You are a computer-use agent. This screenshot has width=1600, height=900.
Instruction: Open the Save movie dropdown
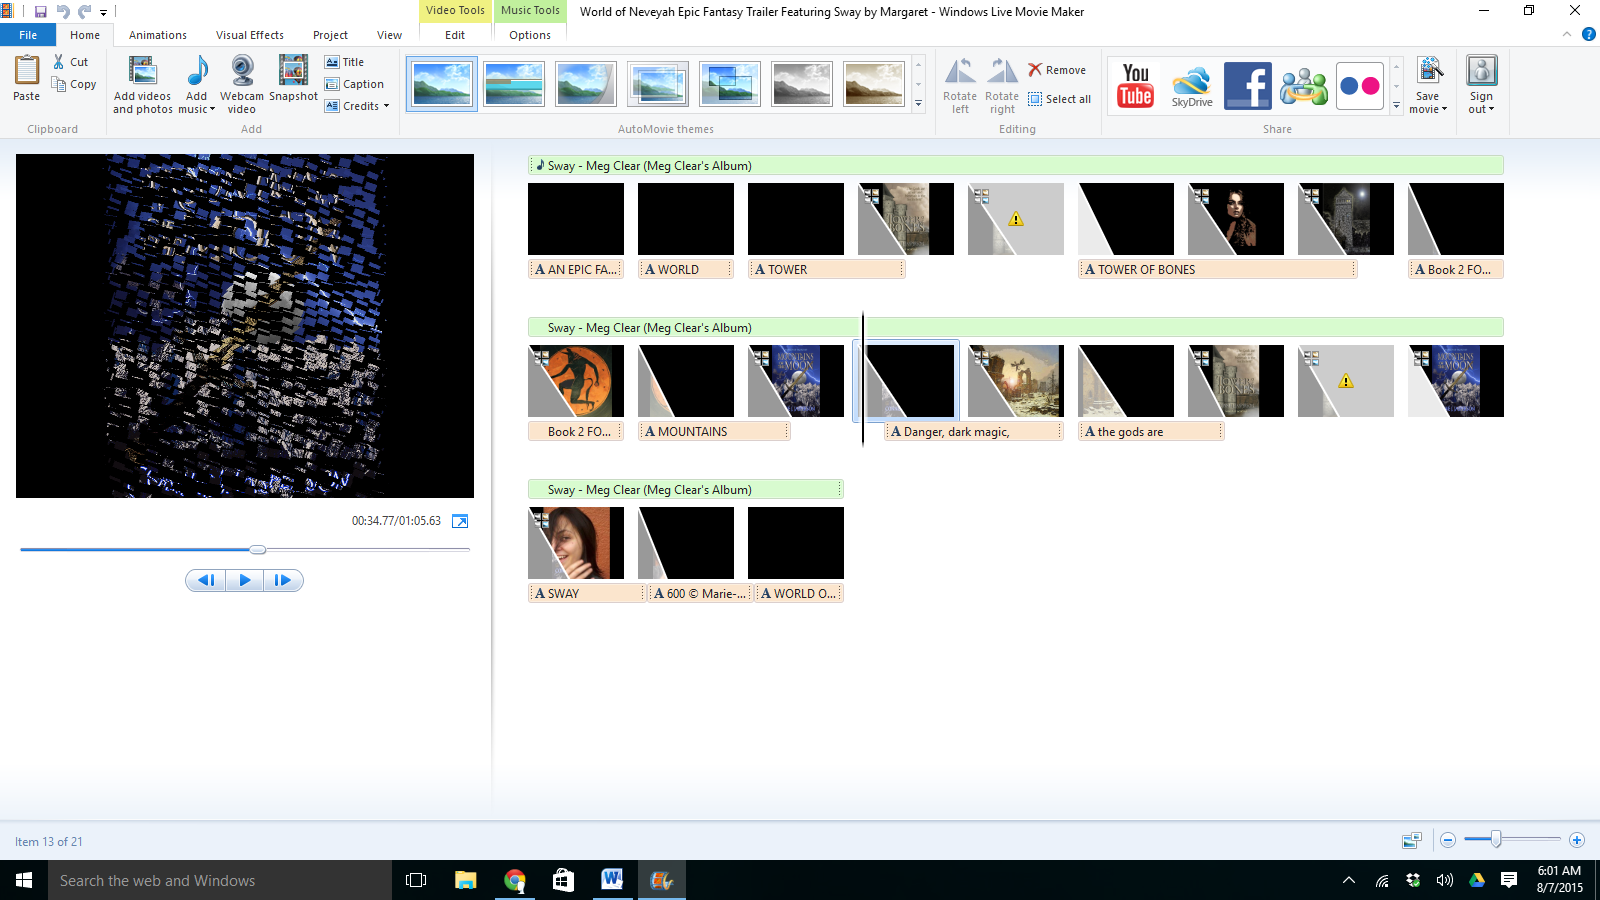tap(1428, 103)
